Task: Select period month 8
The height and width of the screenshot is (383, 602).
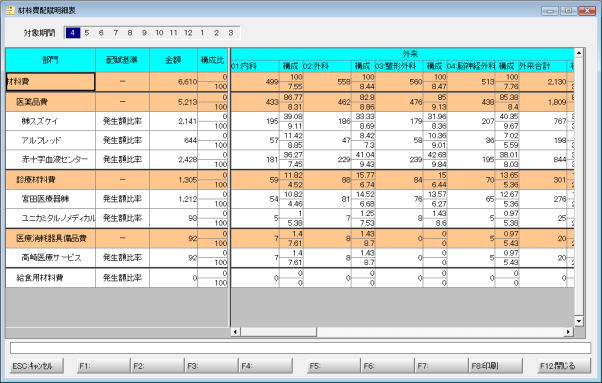Action: (x=130, y=33)
